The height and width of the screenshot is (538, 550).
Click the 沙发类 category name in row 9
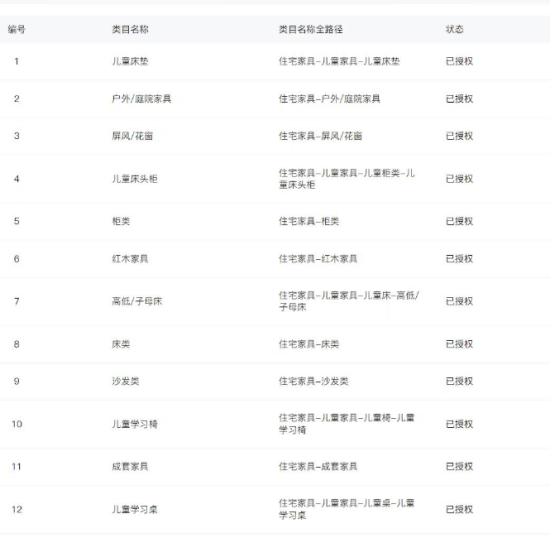126,381
